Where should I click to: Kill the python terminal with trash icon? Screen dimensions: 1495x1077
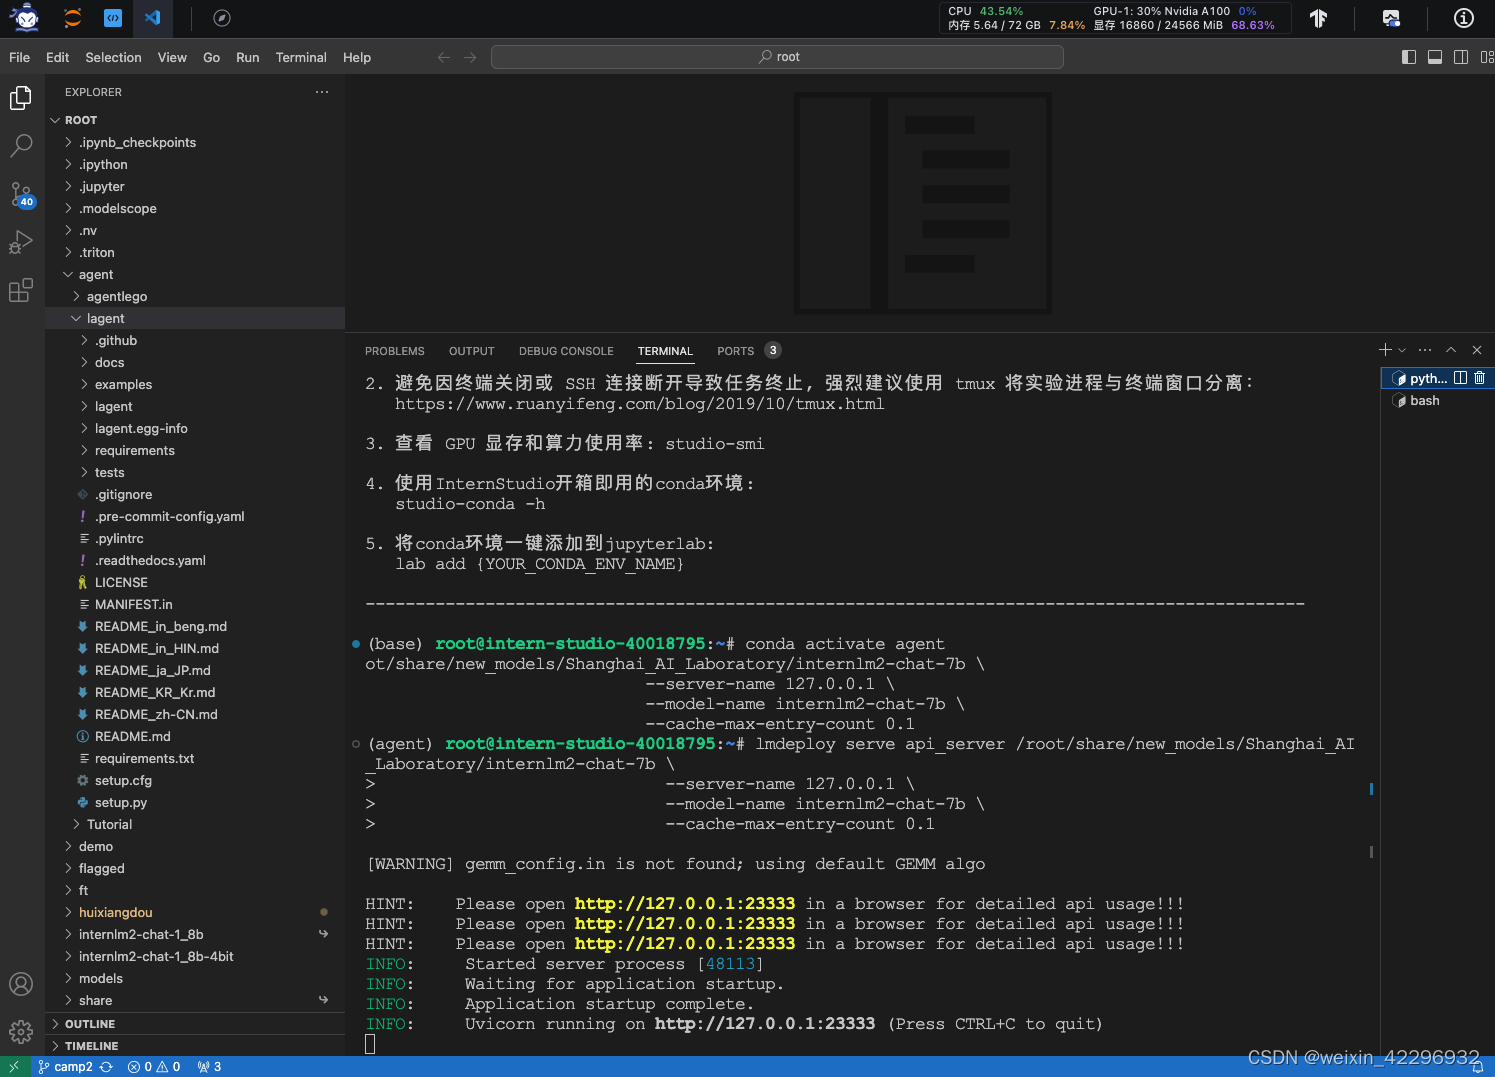point(1479,378)
